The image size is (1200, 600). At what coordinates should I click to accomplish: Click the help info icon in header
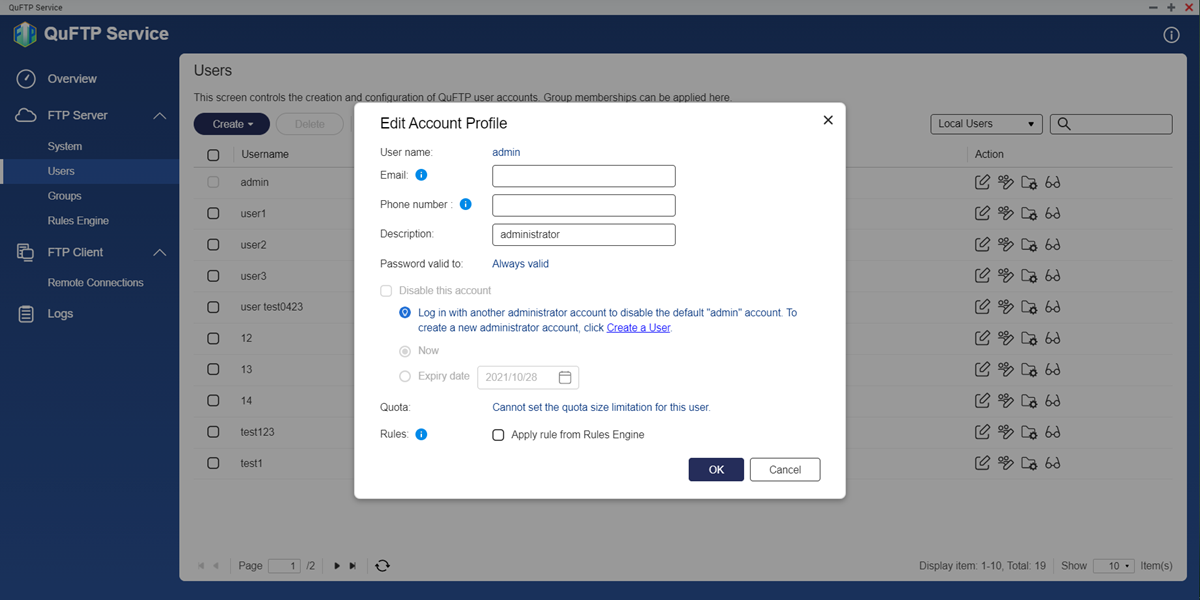tap(1171, 35)
